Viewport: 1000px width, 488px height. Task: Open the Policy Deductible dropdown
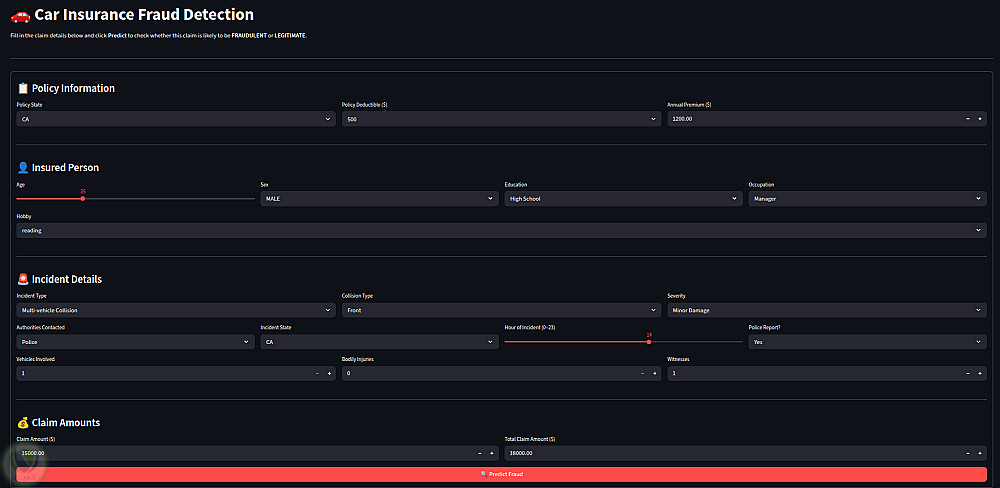coord(501,119)
